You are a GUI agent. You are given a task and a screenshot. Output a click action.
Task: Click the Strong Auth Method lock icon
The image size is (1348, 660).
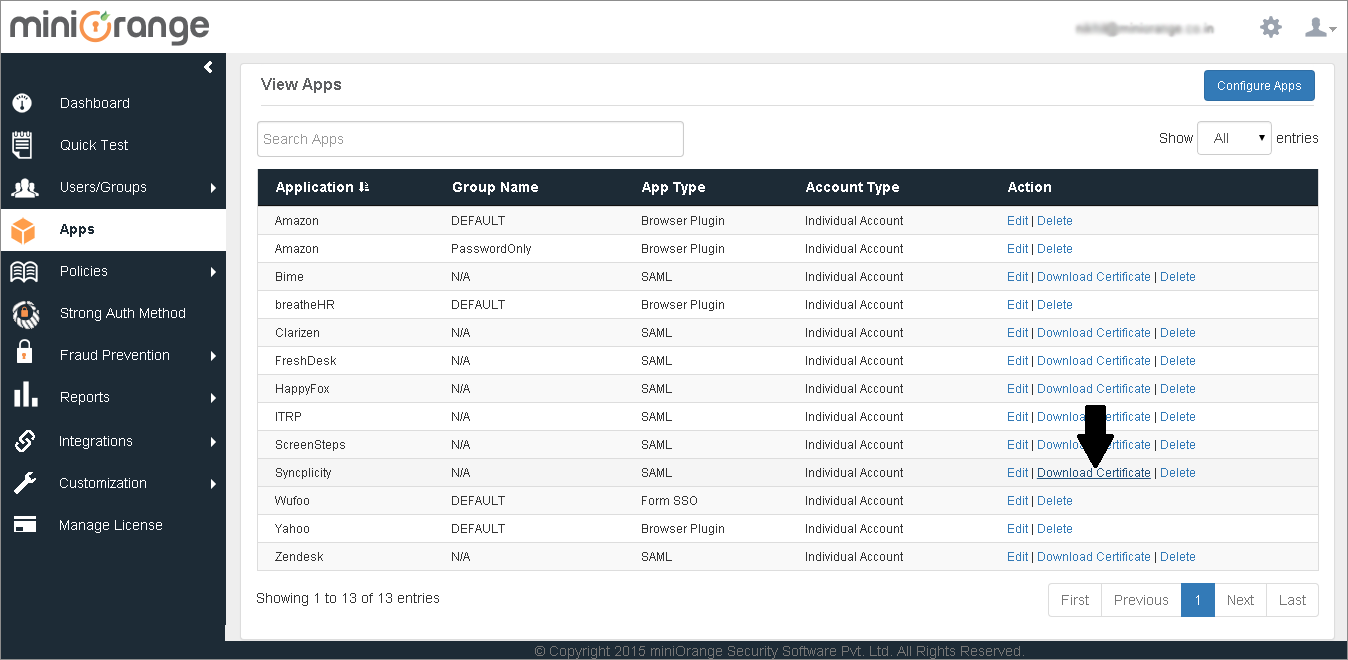pos(25,314)
